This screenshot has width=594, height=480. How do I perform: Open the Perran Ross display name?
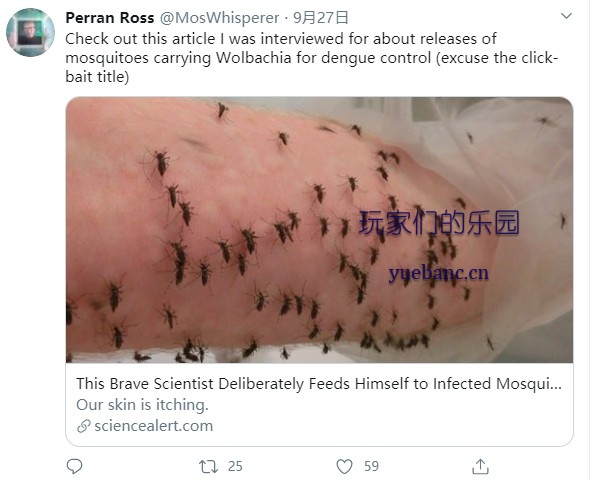[x=110, y=18]
